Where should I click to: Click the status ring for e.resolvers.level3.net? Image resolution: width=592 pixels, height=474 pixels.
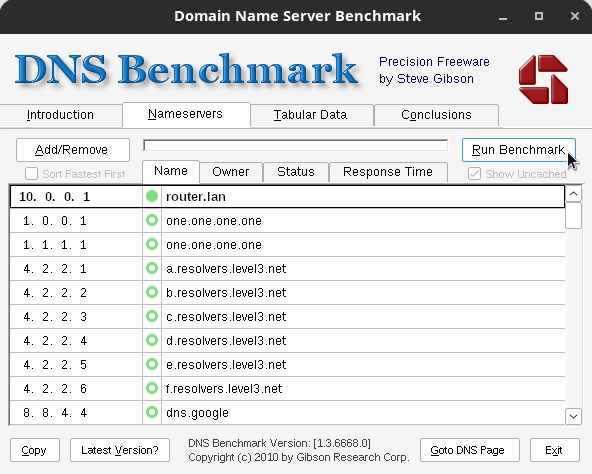point(152,364)
